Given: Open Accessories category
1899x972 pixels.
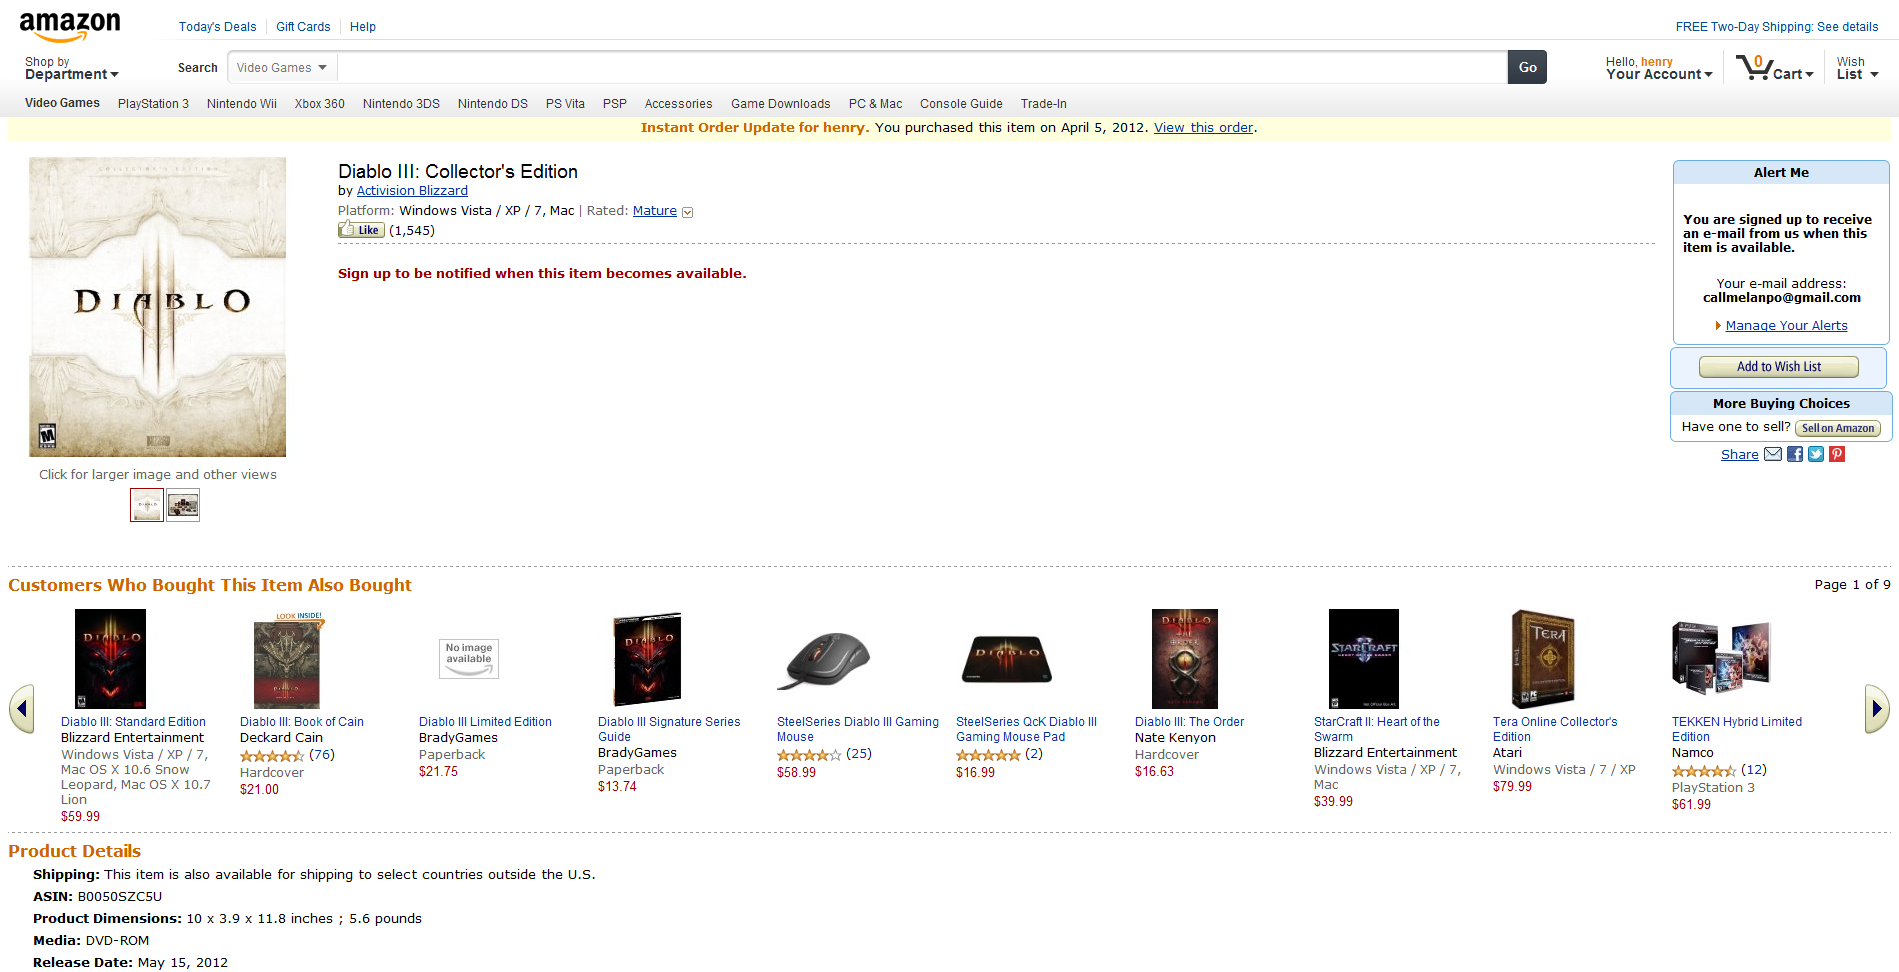Looking at the screenshot, I should (x=679, y=104).
